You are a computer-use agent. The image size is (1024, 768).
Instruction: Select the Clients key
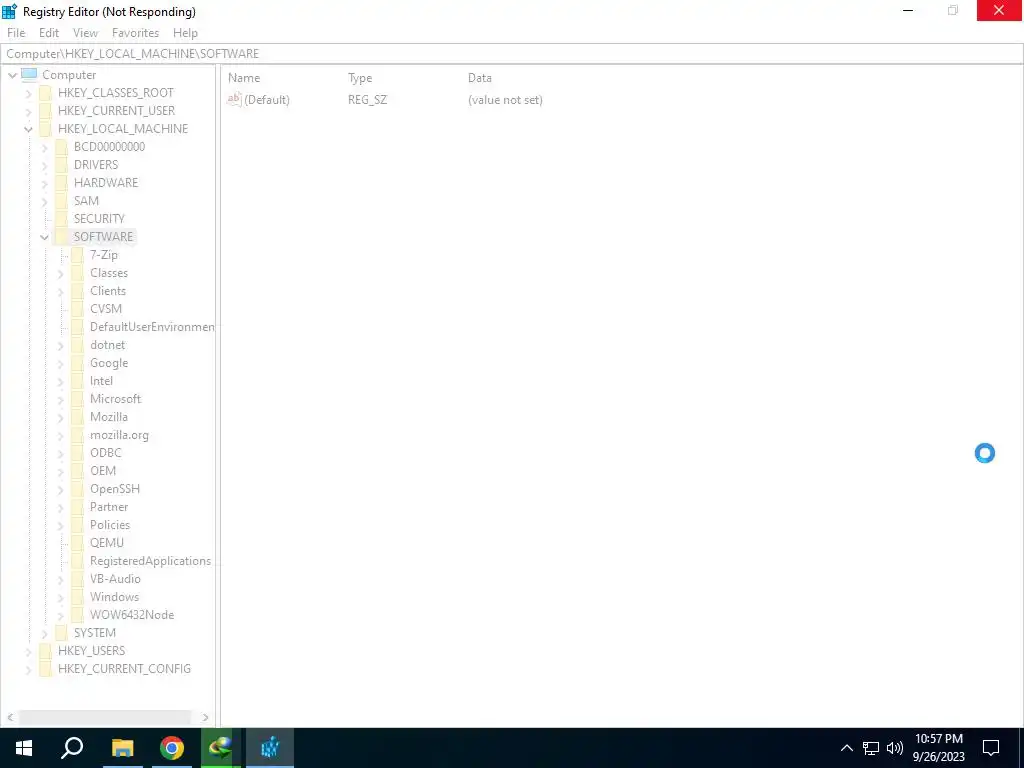[x=108, y=291]
